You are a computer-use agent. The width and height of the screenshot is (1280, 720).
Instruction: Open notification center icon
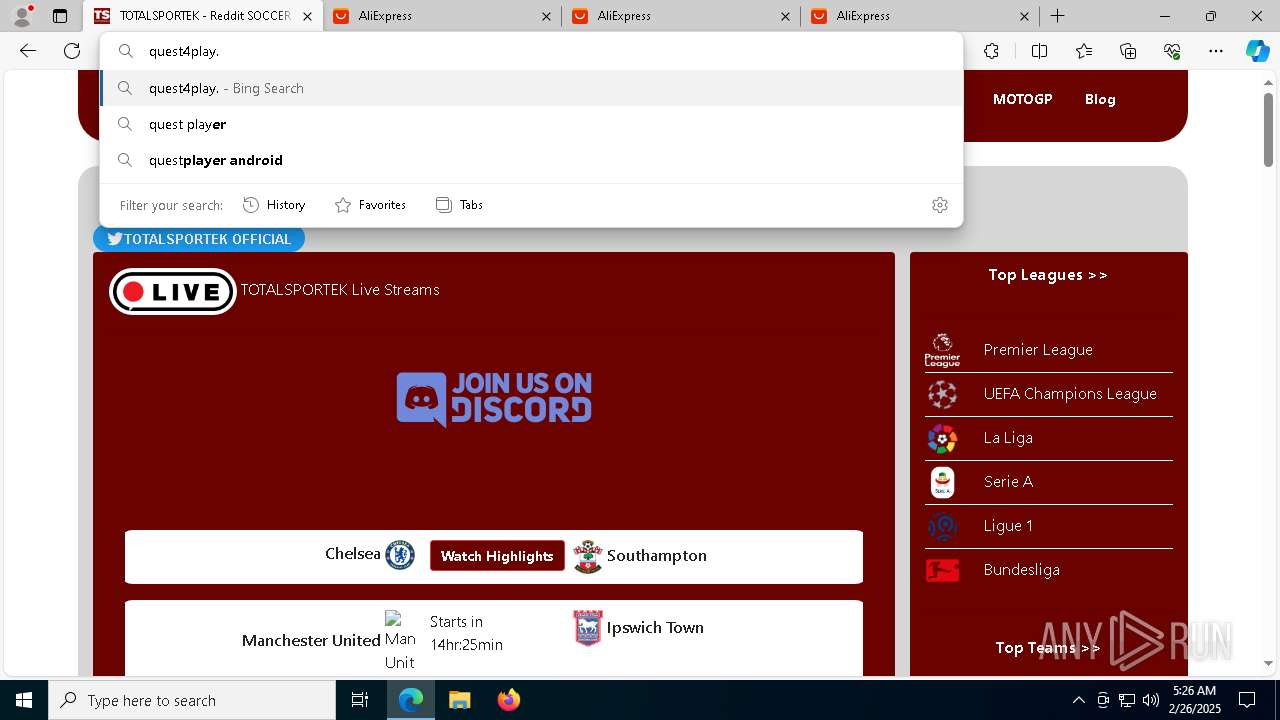coord(1247,700)
